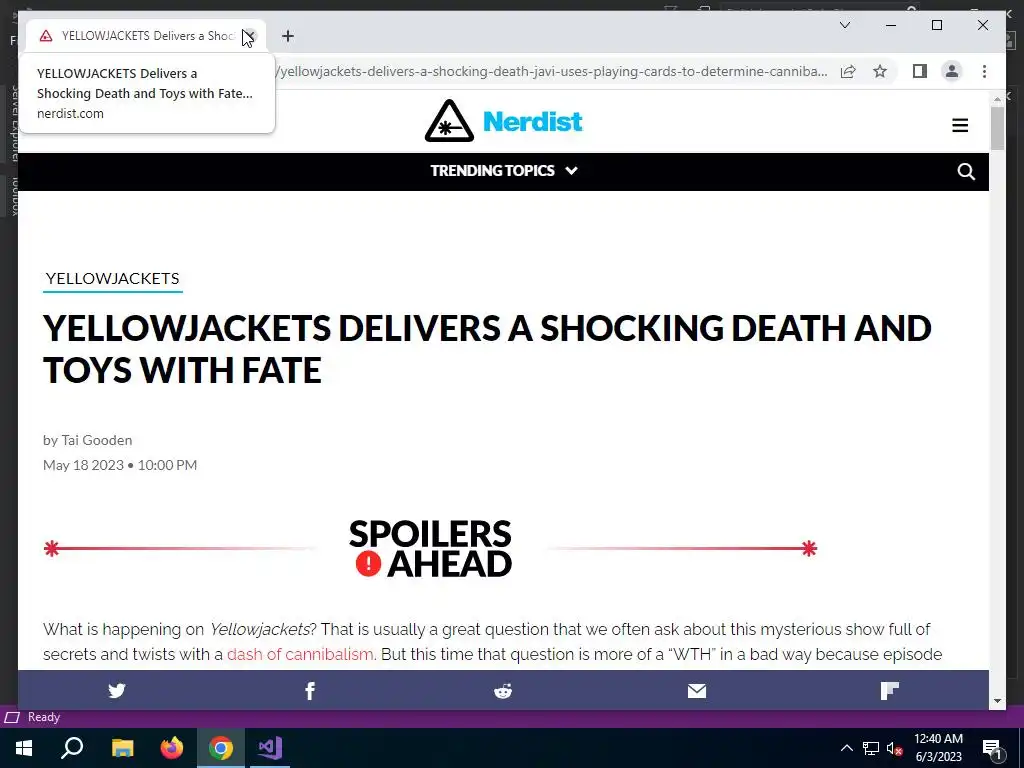Share article on Facebook

[x=310, y=690]
